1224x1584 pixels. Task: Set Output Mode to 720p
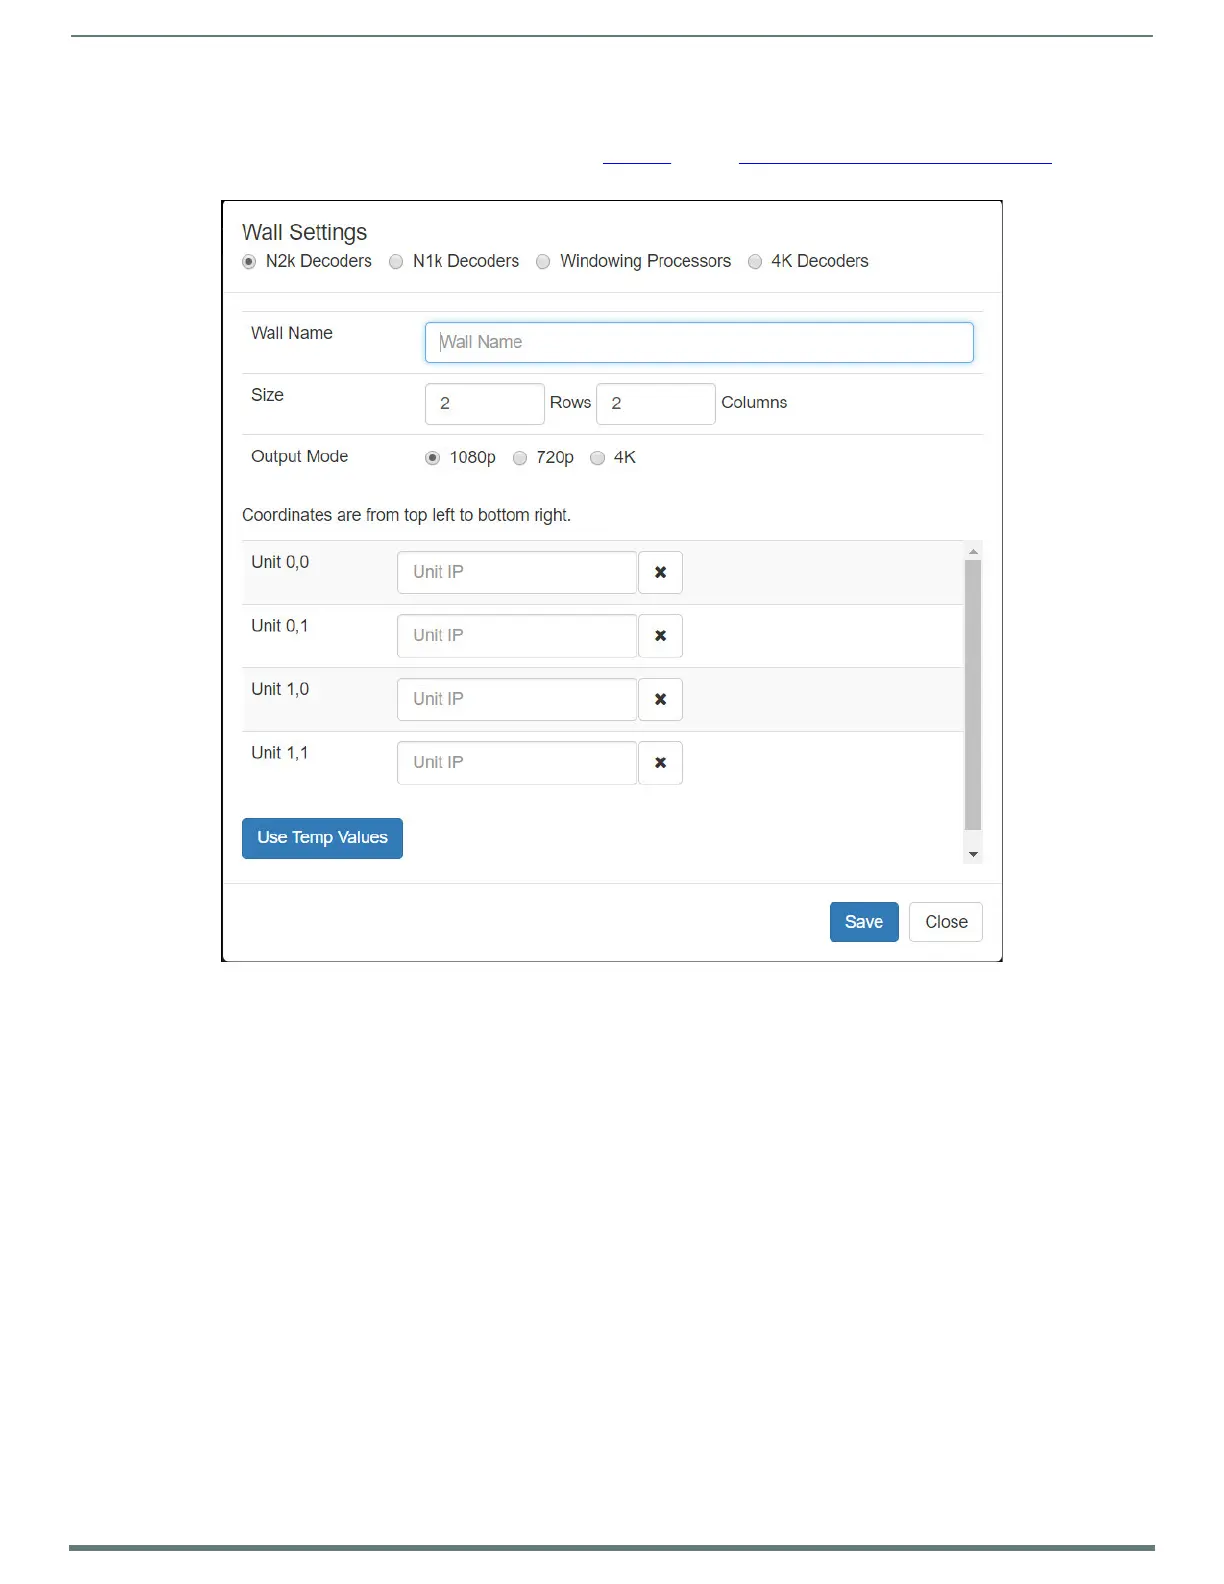click(x=520, y=458)
